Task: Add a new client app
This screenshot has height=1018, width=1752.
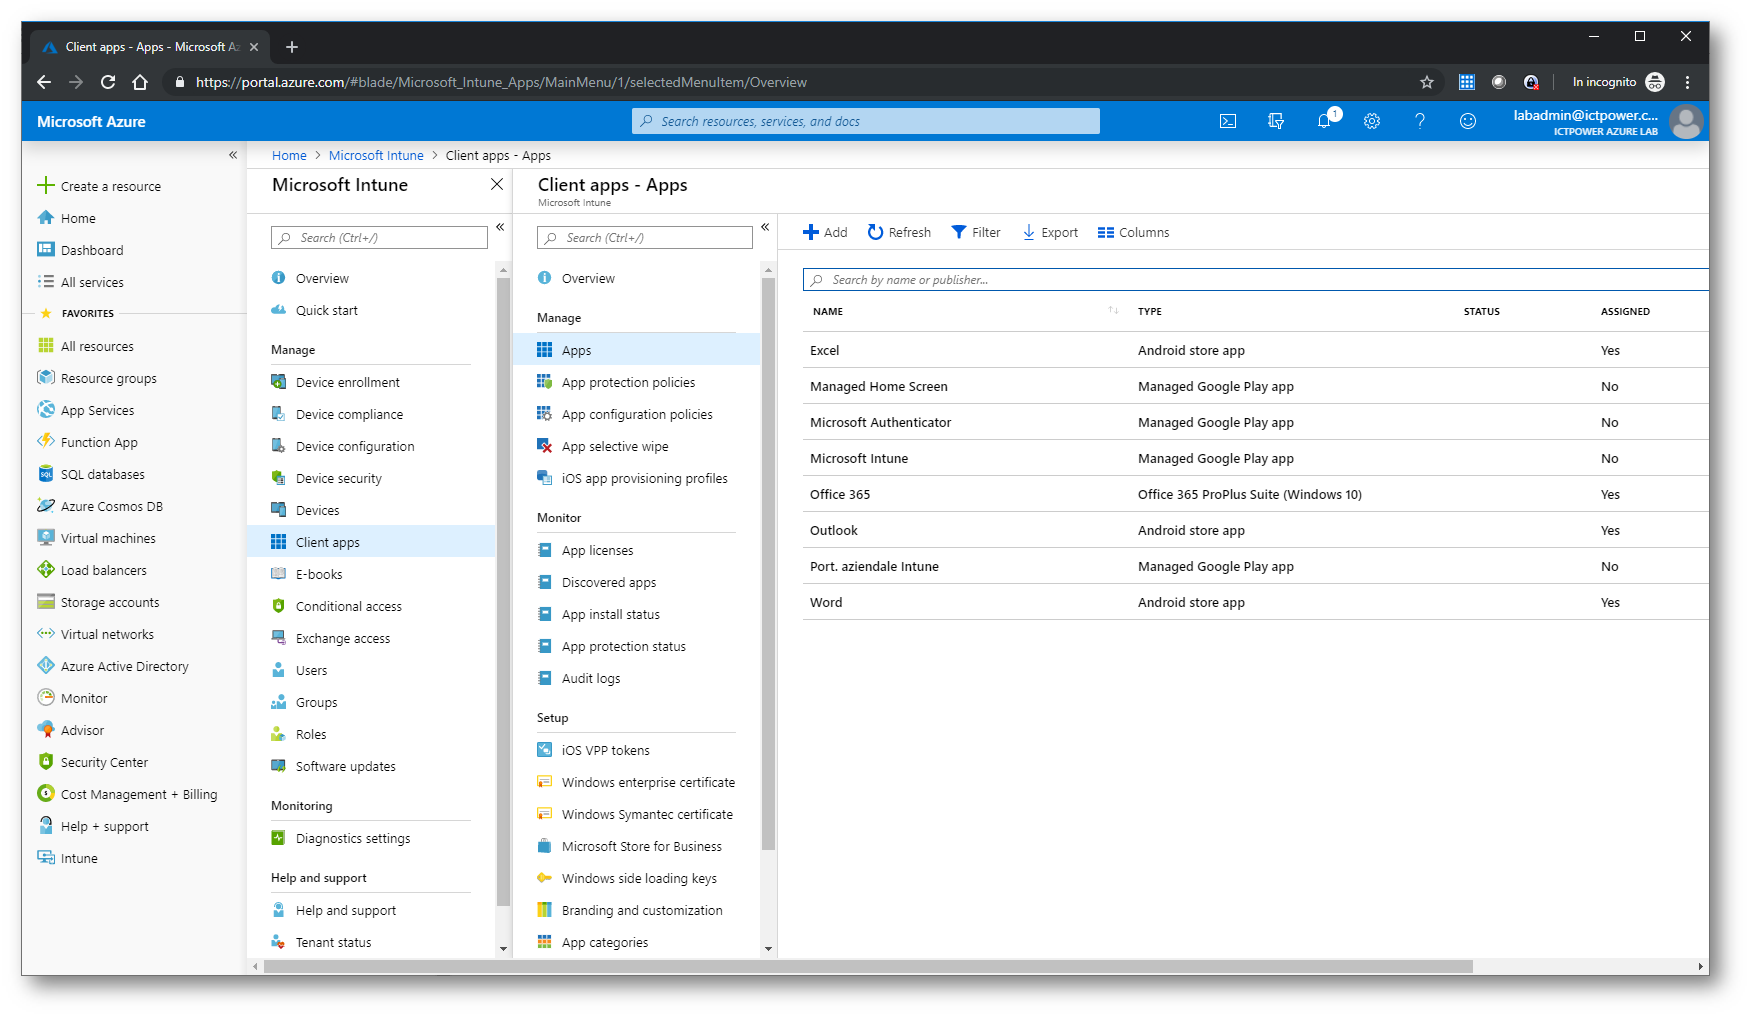Action: coord(825,232)
